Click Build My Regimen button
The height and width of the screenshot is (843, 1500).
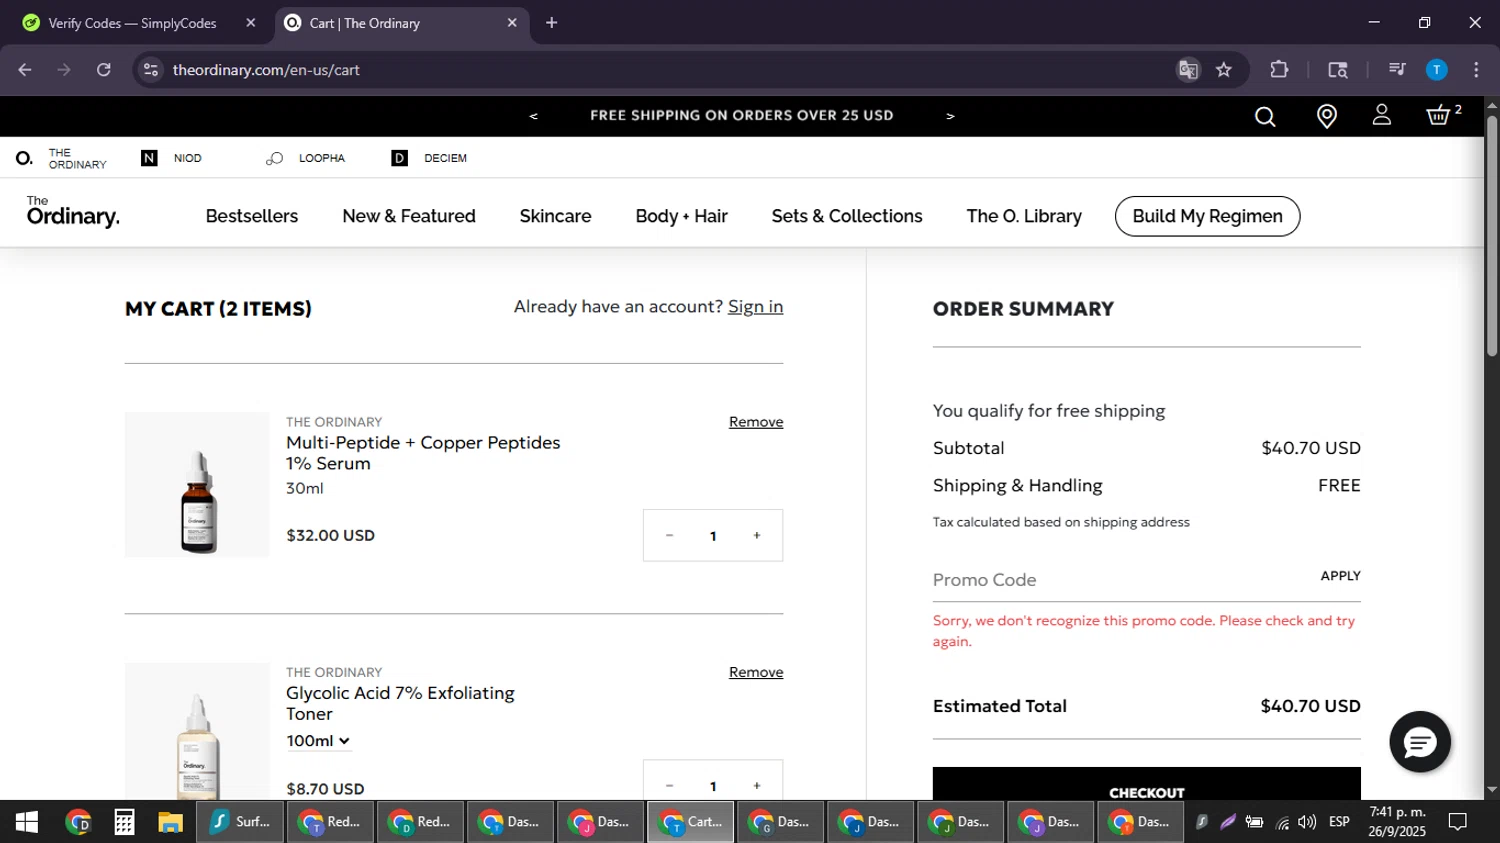(1207, 216)
